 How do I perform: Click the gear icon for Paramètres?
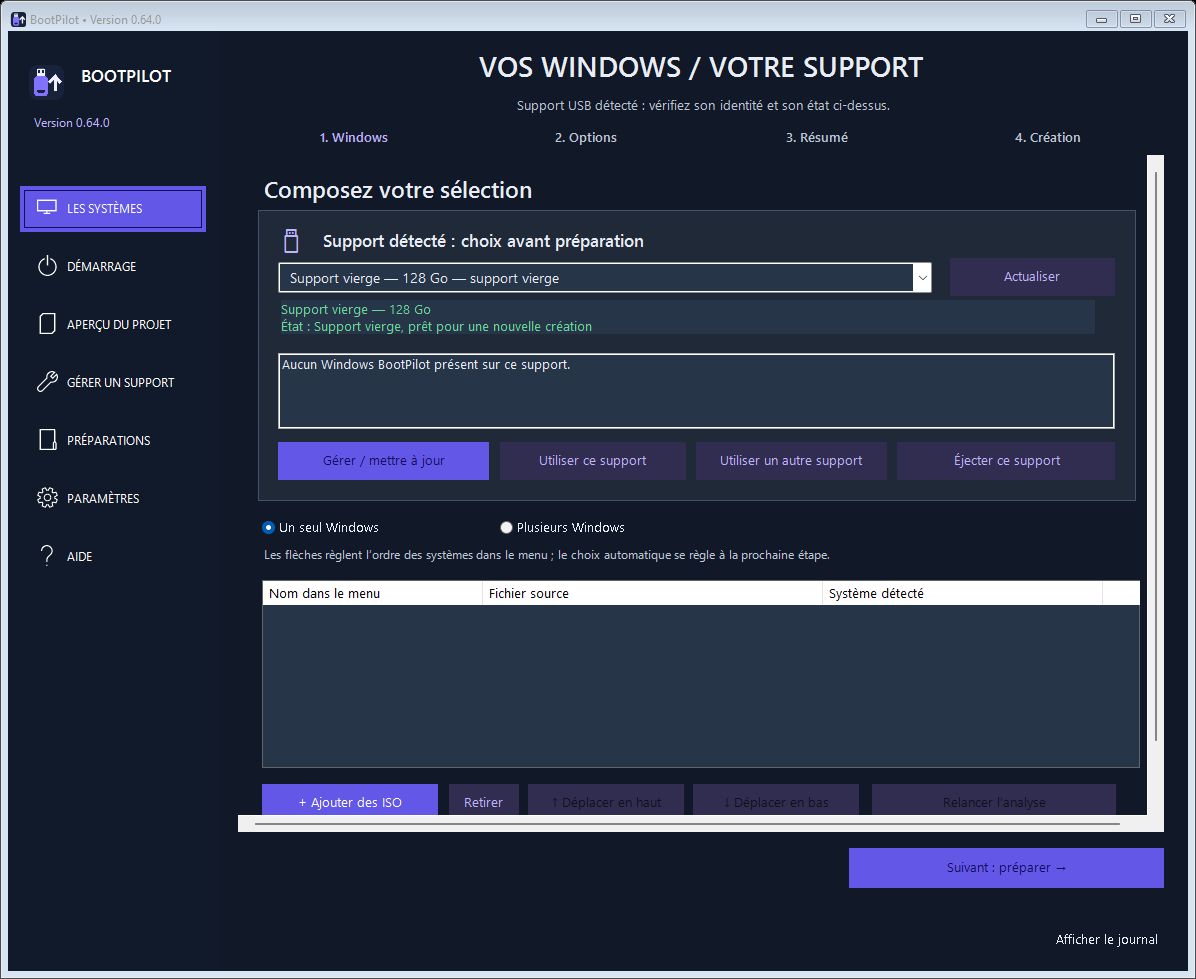tap(47, 498)
